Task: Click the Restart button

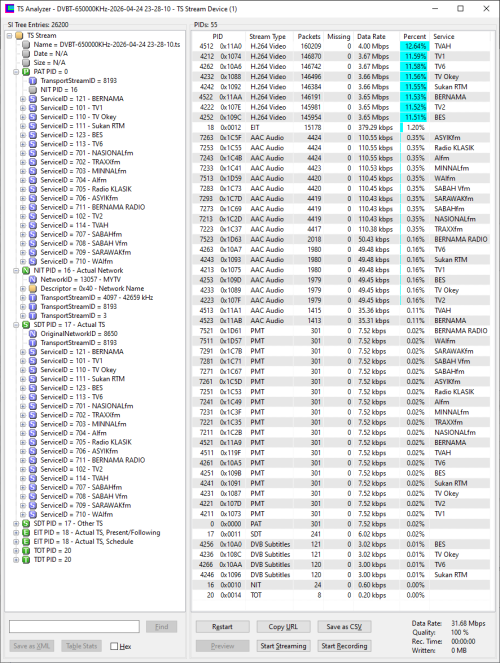Action: point(222,627)
